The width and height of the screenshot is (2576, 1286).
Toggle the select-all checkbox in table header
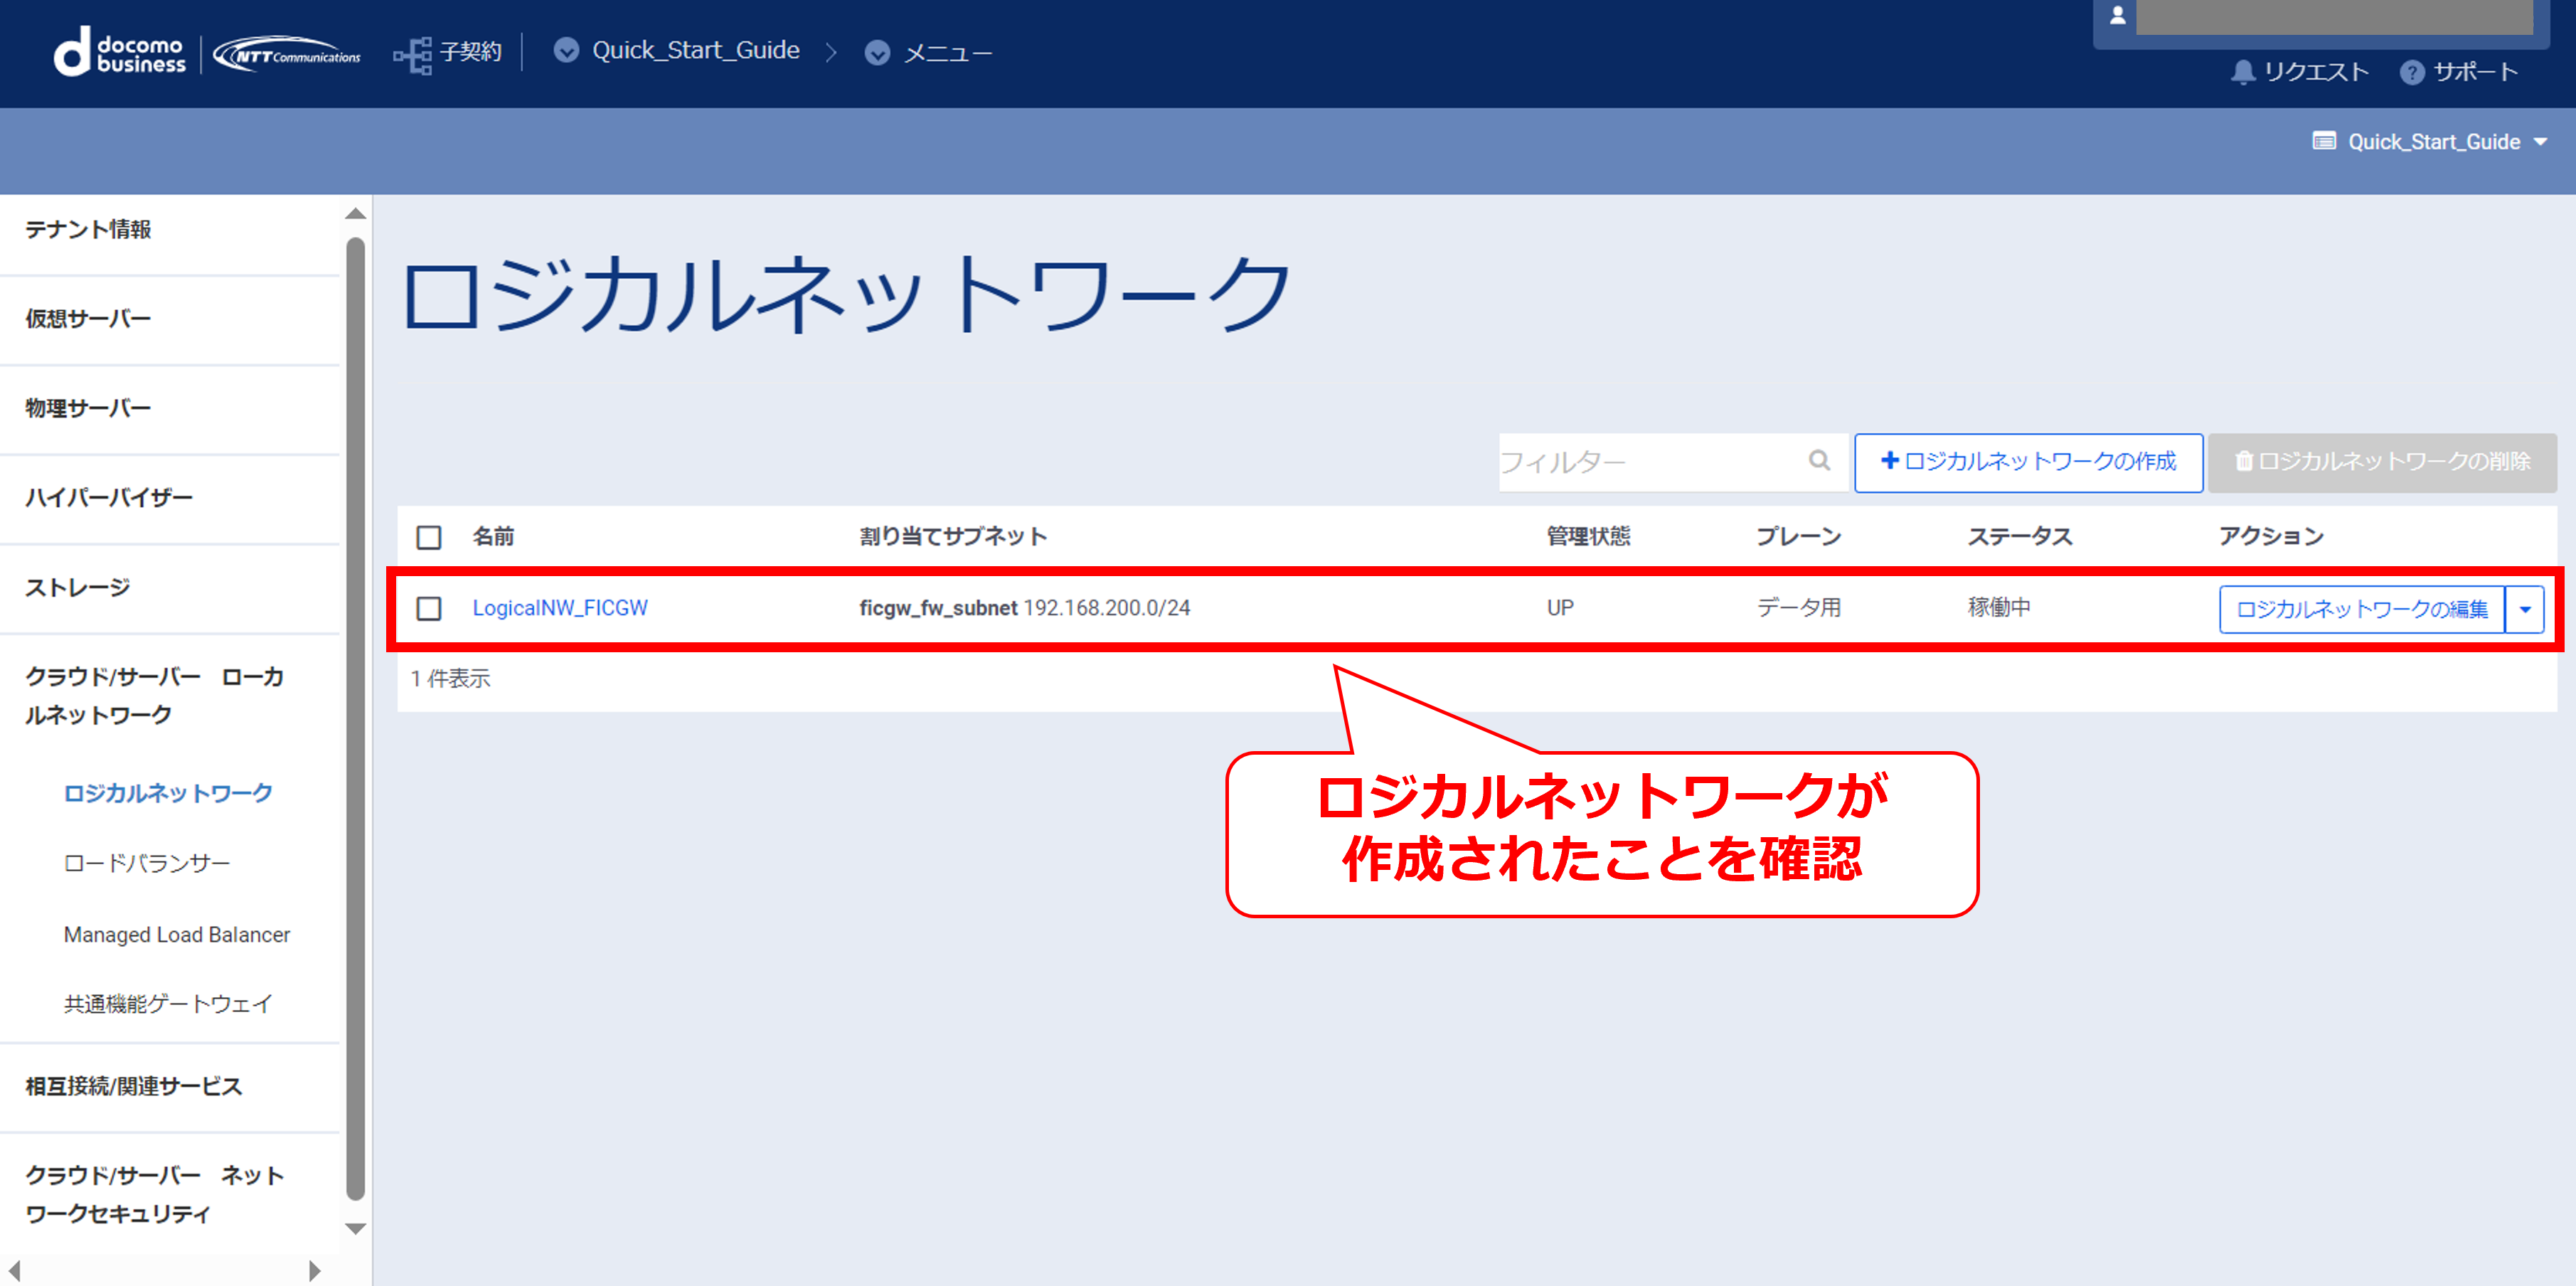[429, 537]
